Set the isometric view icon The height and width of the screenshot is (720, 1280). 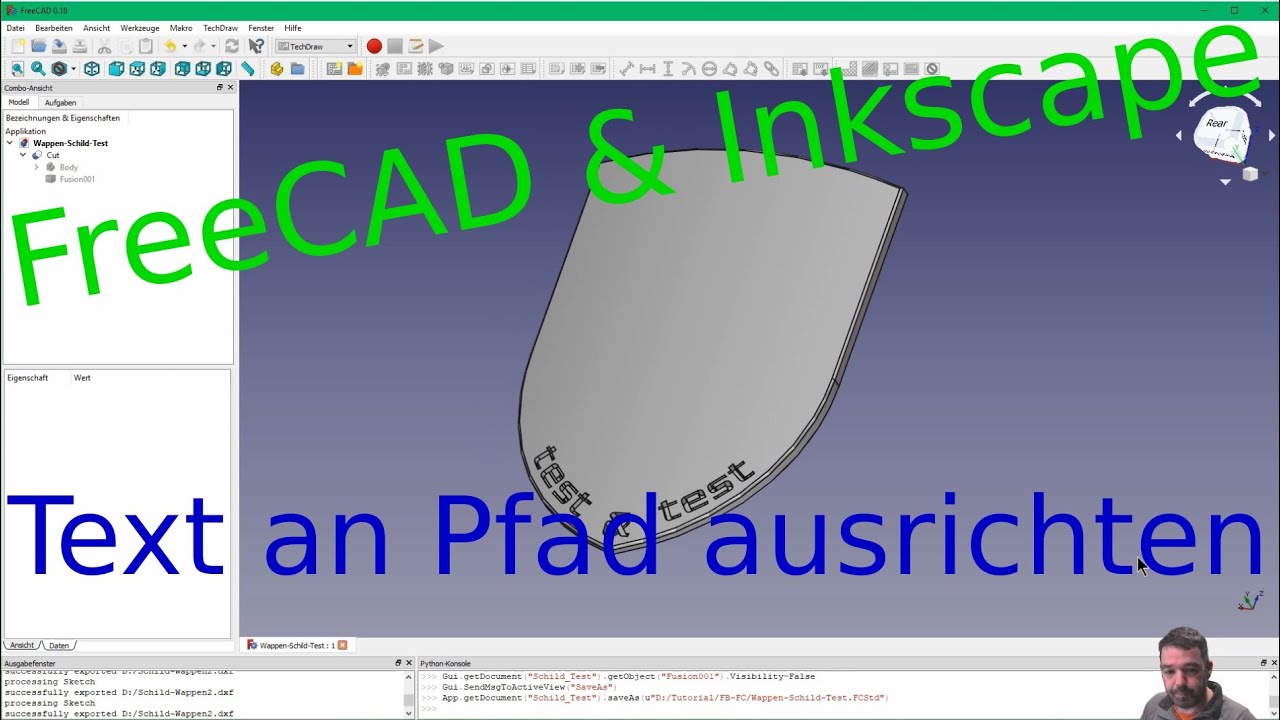[92, 69]
